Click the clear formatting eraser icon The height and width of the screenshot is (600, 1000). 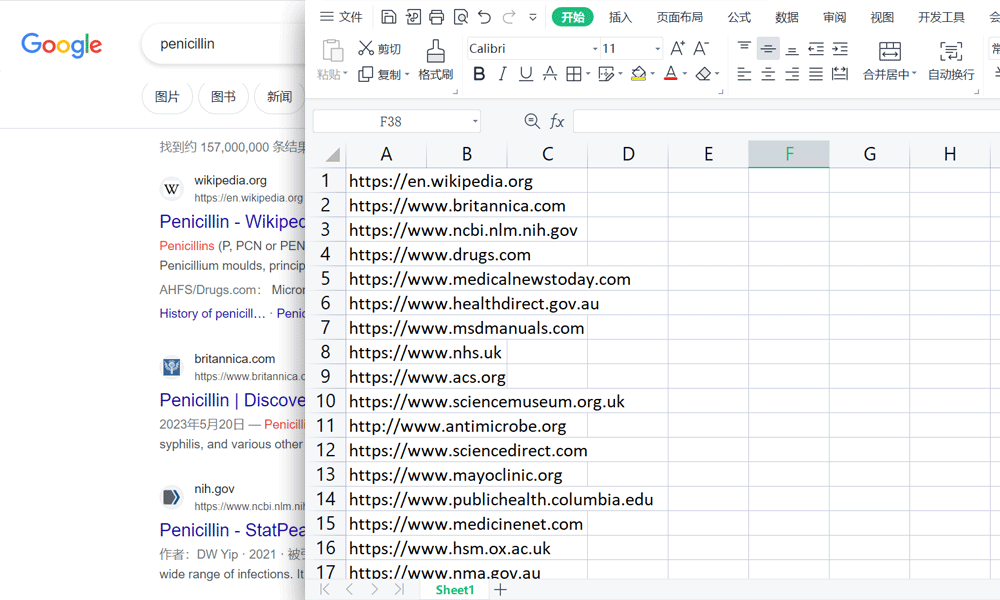point(703,74)
